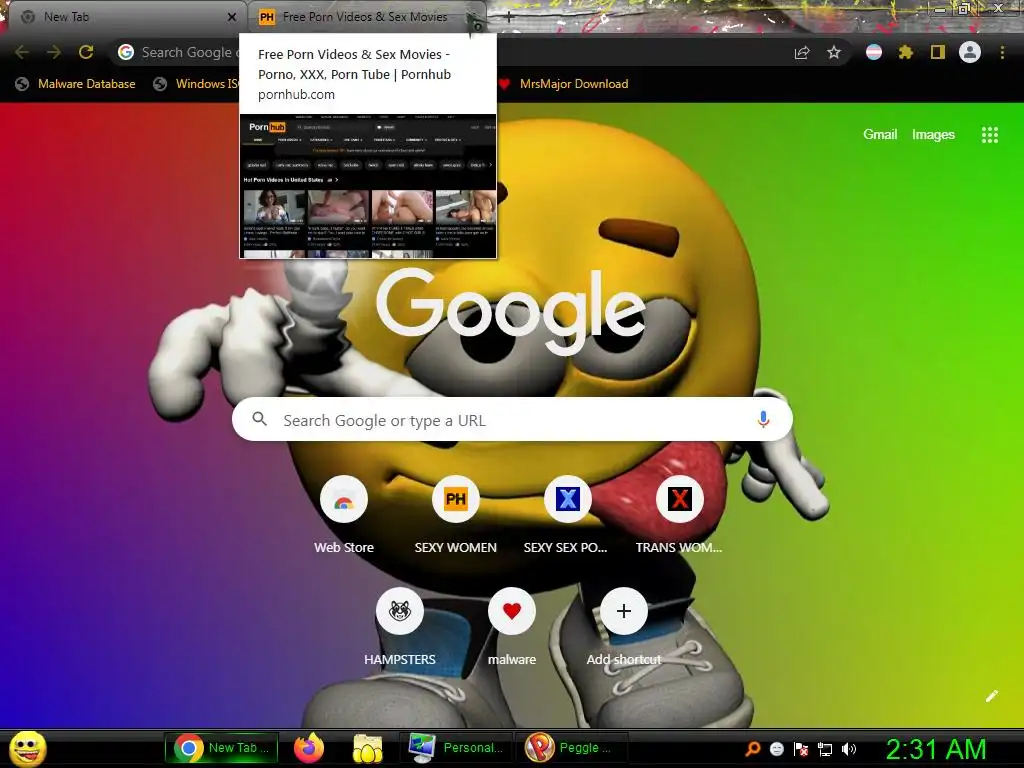Click the Google logo icon in address bar
The image size is (1024, 768).
click(126, 52)
